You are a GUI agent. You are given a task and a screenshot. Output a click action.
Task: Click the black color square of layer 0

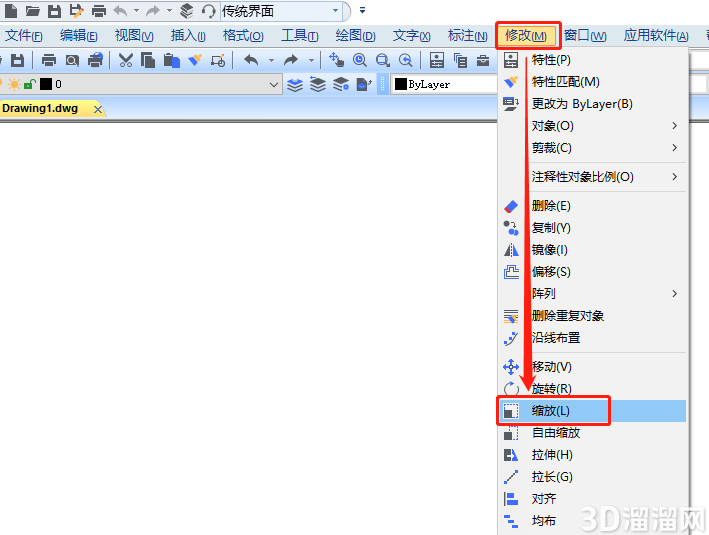[x=46, y=84]
